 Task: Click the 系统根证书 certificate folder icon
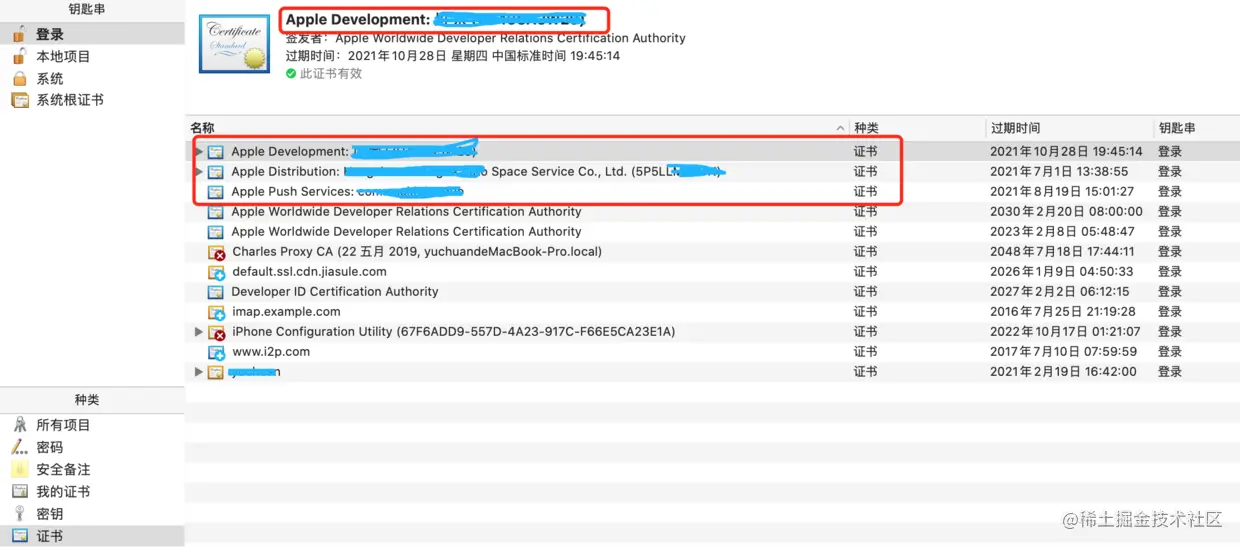click(x=19, y=100)
